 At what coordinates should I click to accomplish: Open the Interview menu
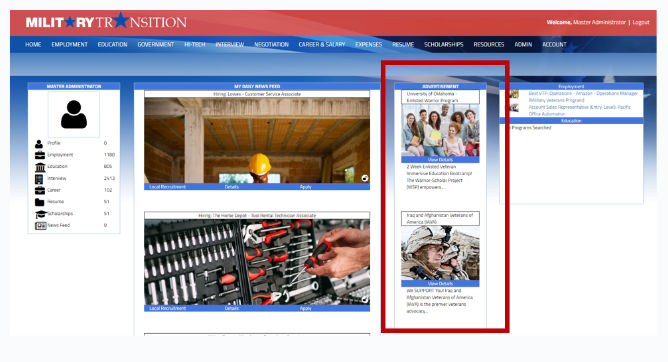(x=230, y=44)
